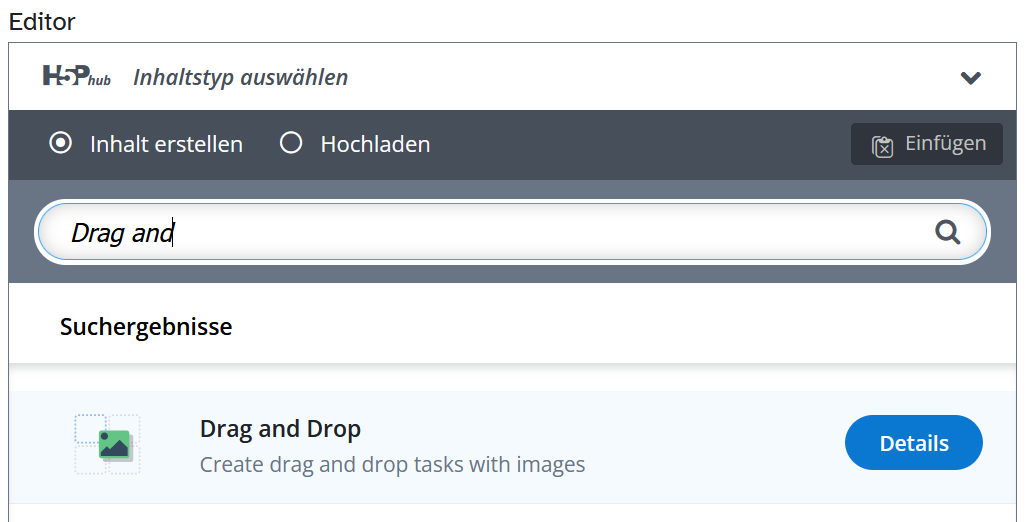This screenshot has width=1027, height=522.
Task: Click the 'Editor' label above the panel
Action: [42, 21]
